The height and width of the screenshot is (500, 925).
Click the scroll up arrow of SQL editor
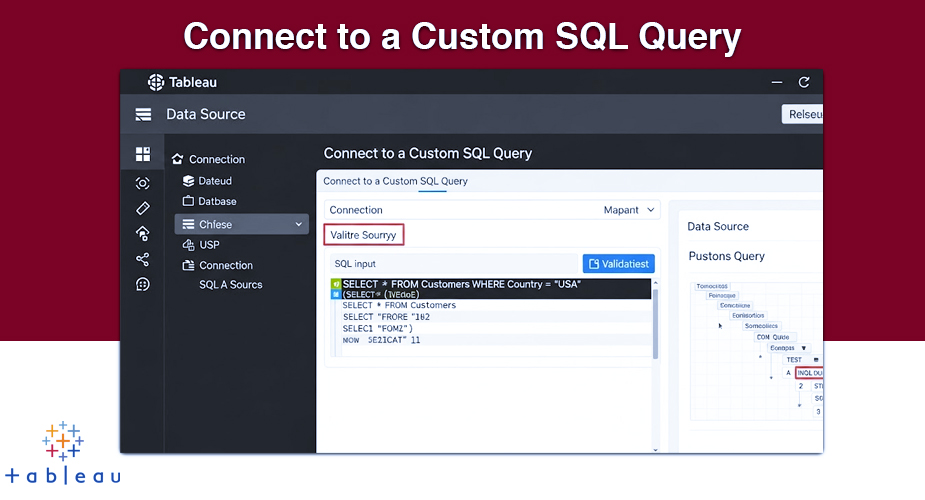[655, 284]
